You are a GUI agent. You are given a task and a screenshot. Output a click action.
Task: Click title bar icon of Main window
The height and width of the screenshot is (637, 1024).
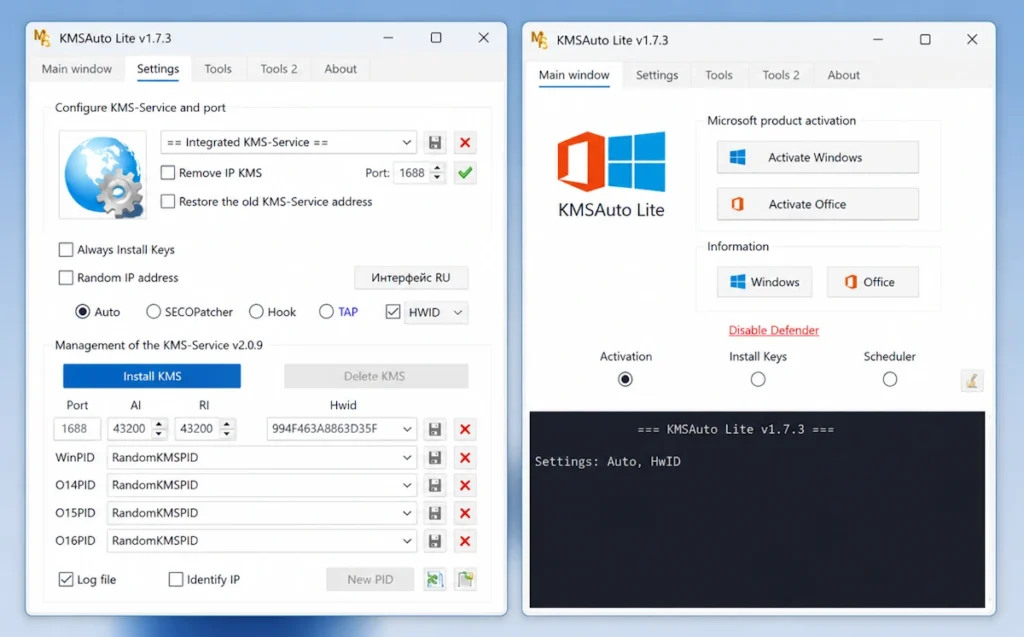pos(539,40)
